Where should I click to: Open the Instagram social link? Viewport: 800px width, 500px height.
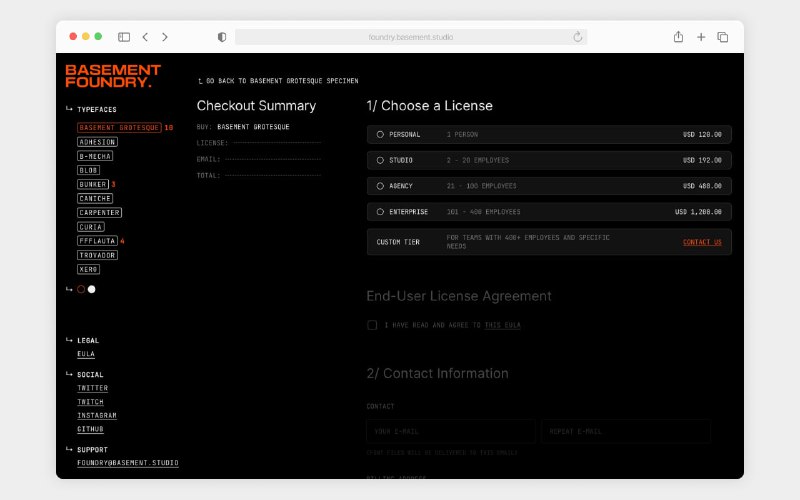[x=97, y=415]
